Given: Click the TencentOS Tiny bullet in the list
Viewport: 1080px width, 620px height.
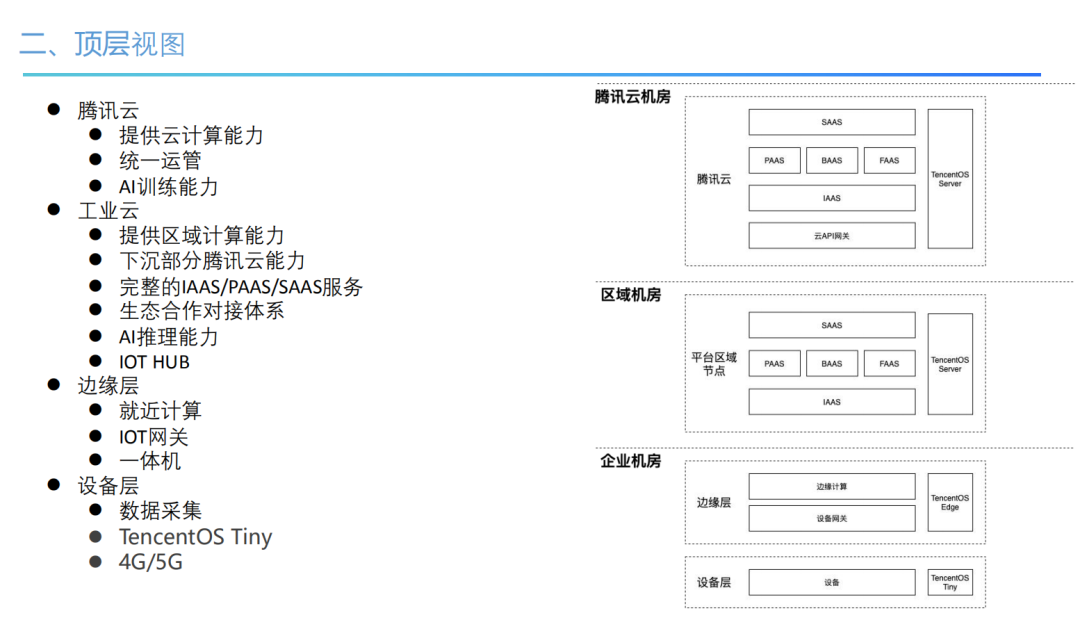Looking at the screenshot, I should 196,537.
